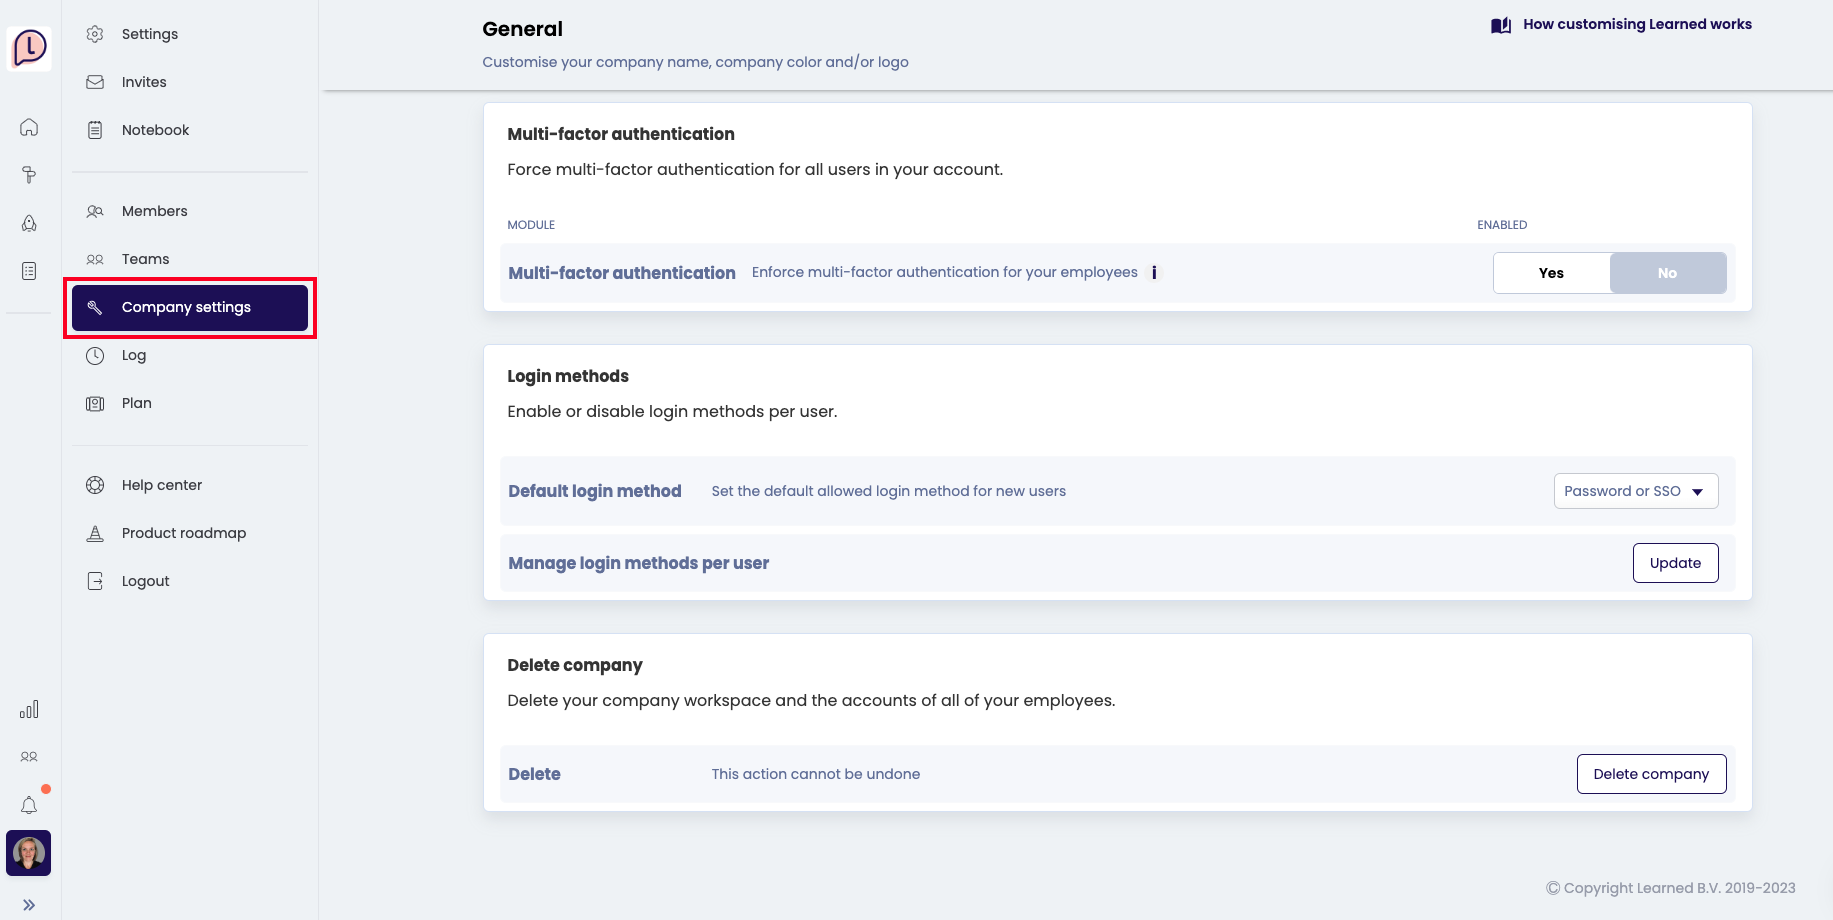Image resolution: width=1833 pixels, height=920 pixels.
Task: Set multi-factor authentication to Yes
Action: (x=1551, y=273)
